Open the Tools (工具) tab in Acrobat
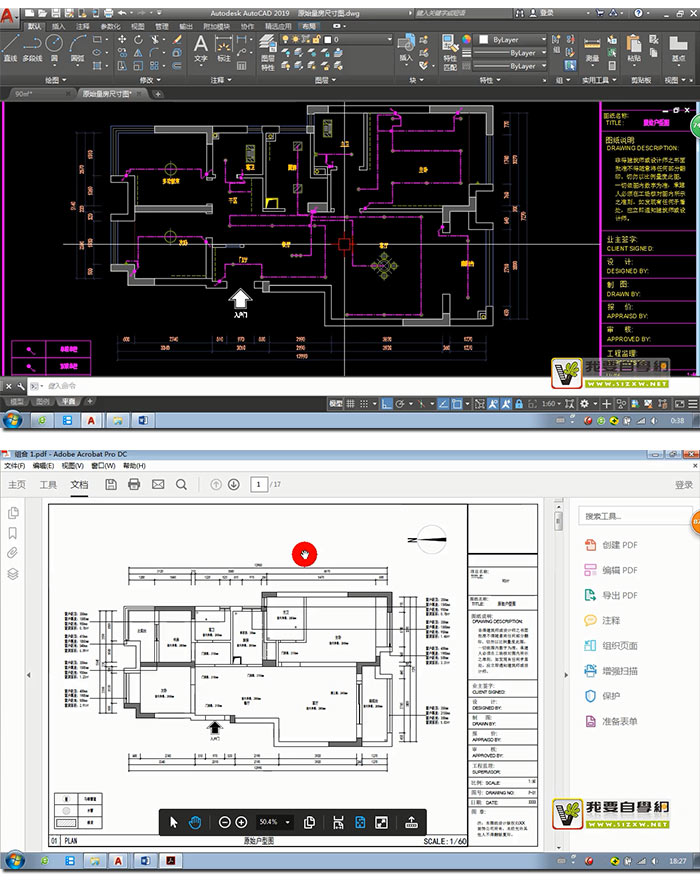Screen dimensions: 700x880 pyautogui.click(x=48, y=484)
